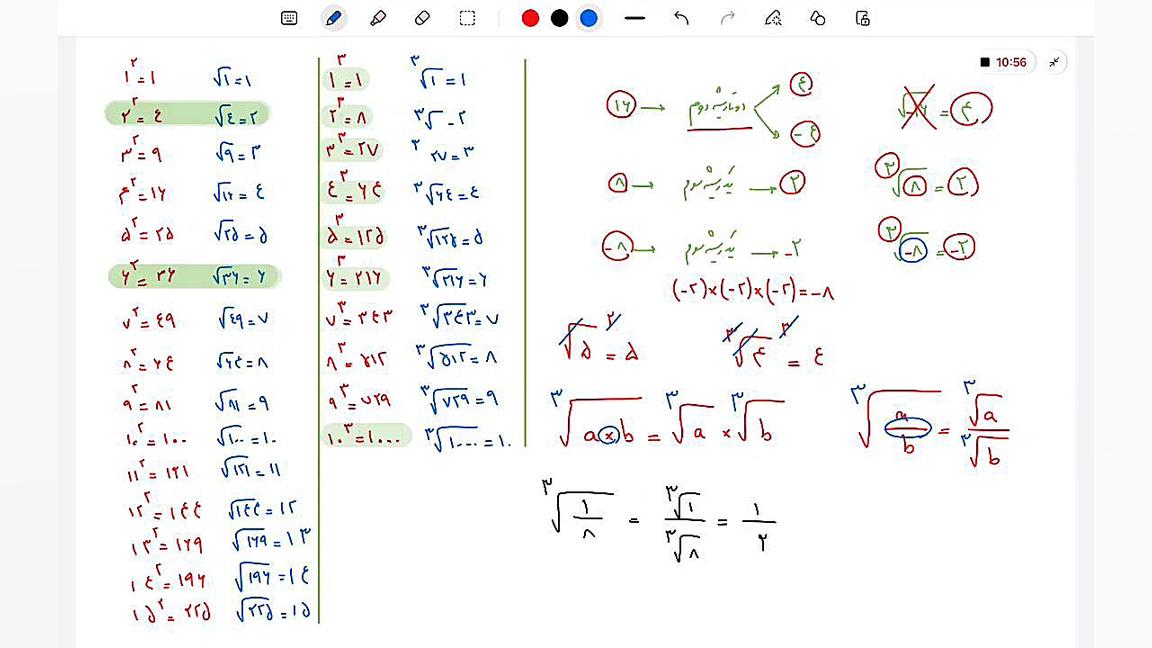Open the stroke thickness line option

coord(635,18)
